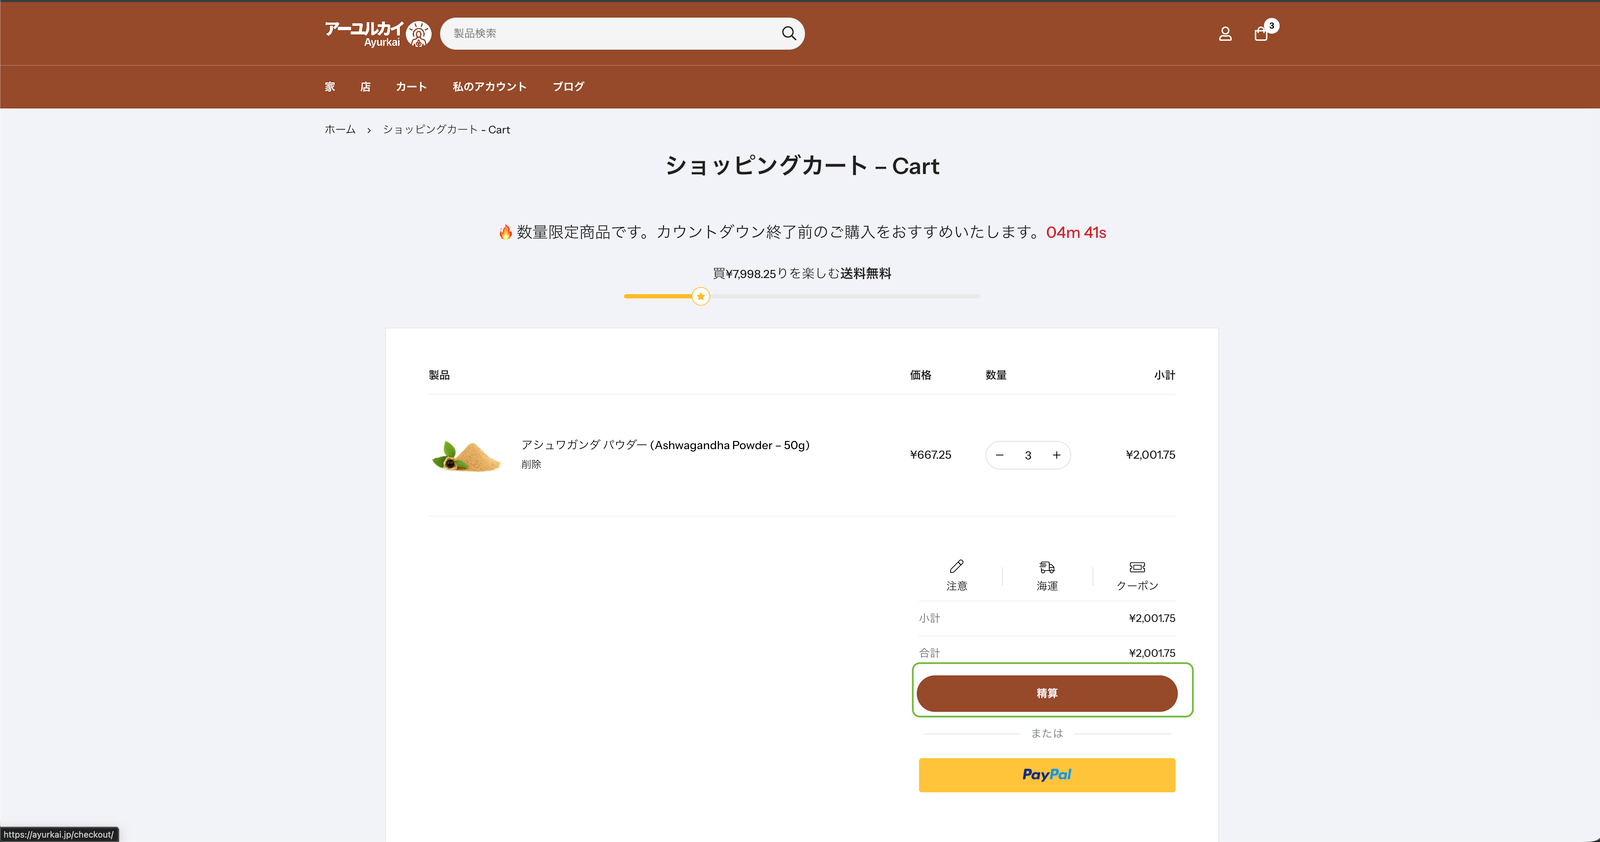This screenshot has width=1600, height=842.
Task: Open the 店 shop menu item
Action: point(366,87)
